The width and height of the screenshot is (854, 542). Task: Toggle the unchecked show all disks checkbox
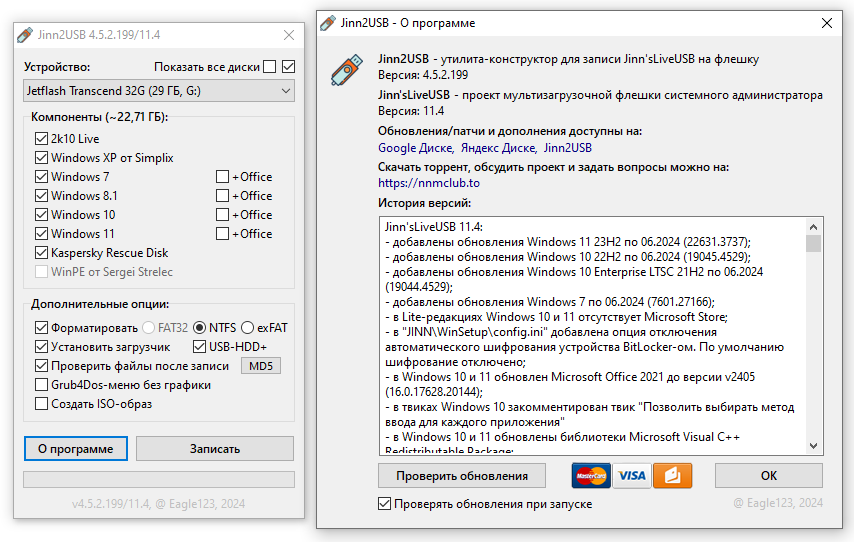(x=269, y=66)
